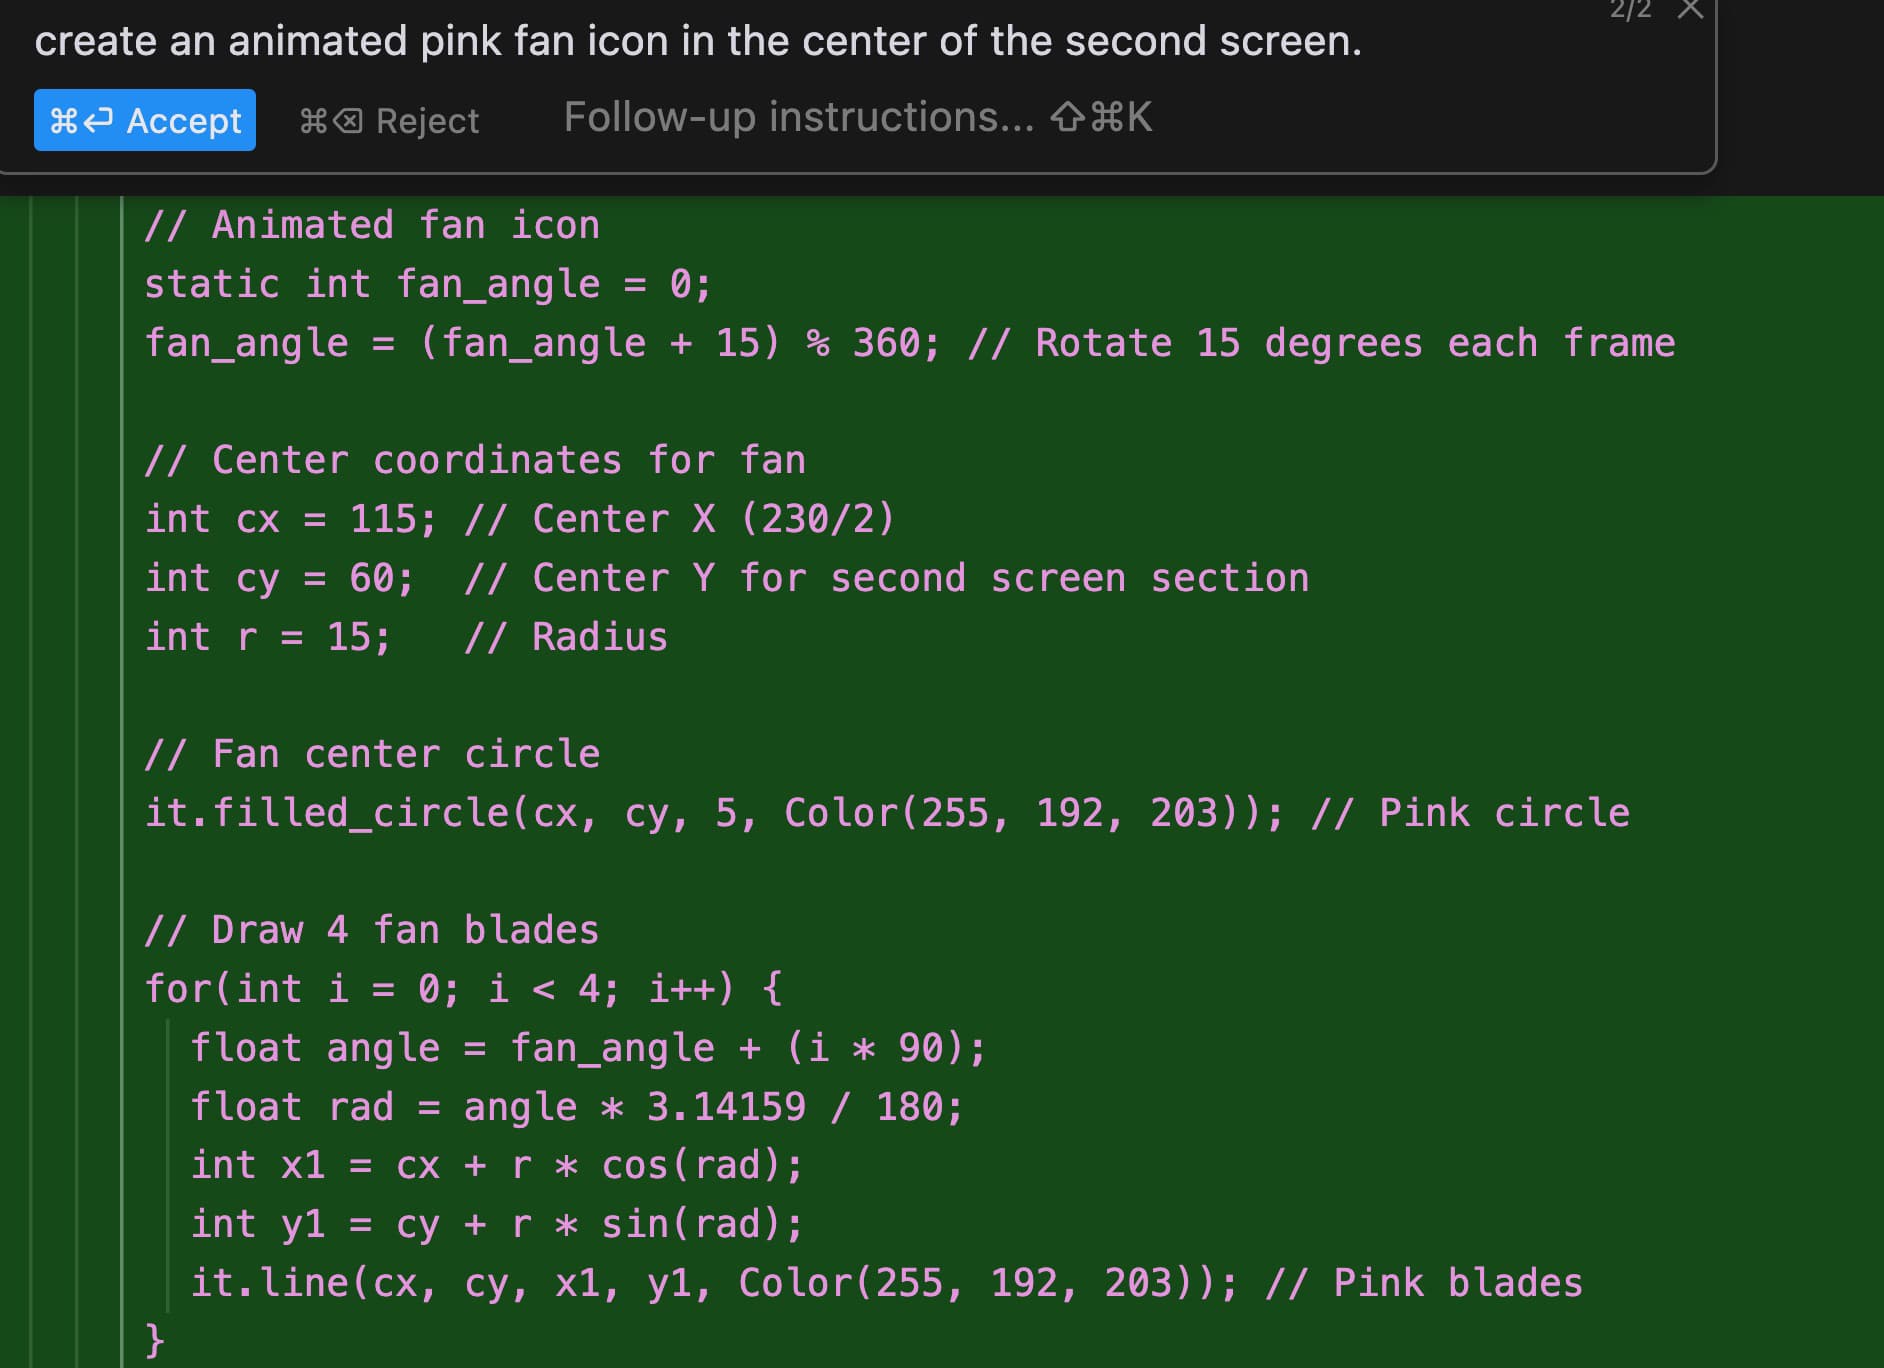Click the Accept button

[x=145, y=120]
